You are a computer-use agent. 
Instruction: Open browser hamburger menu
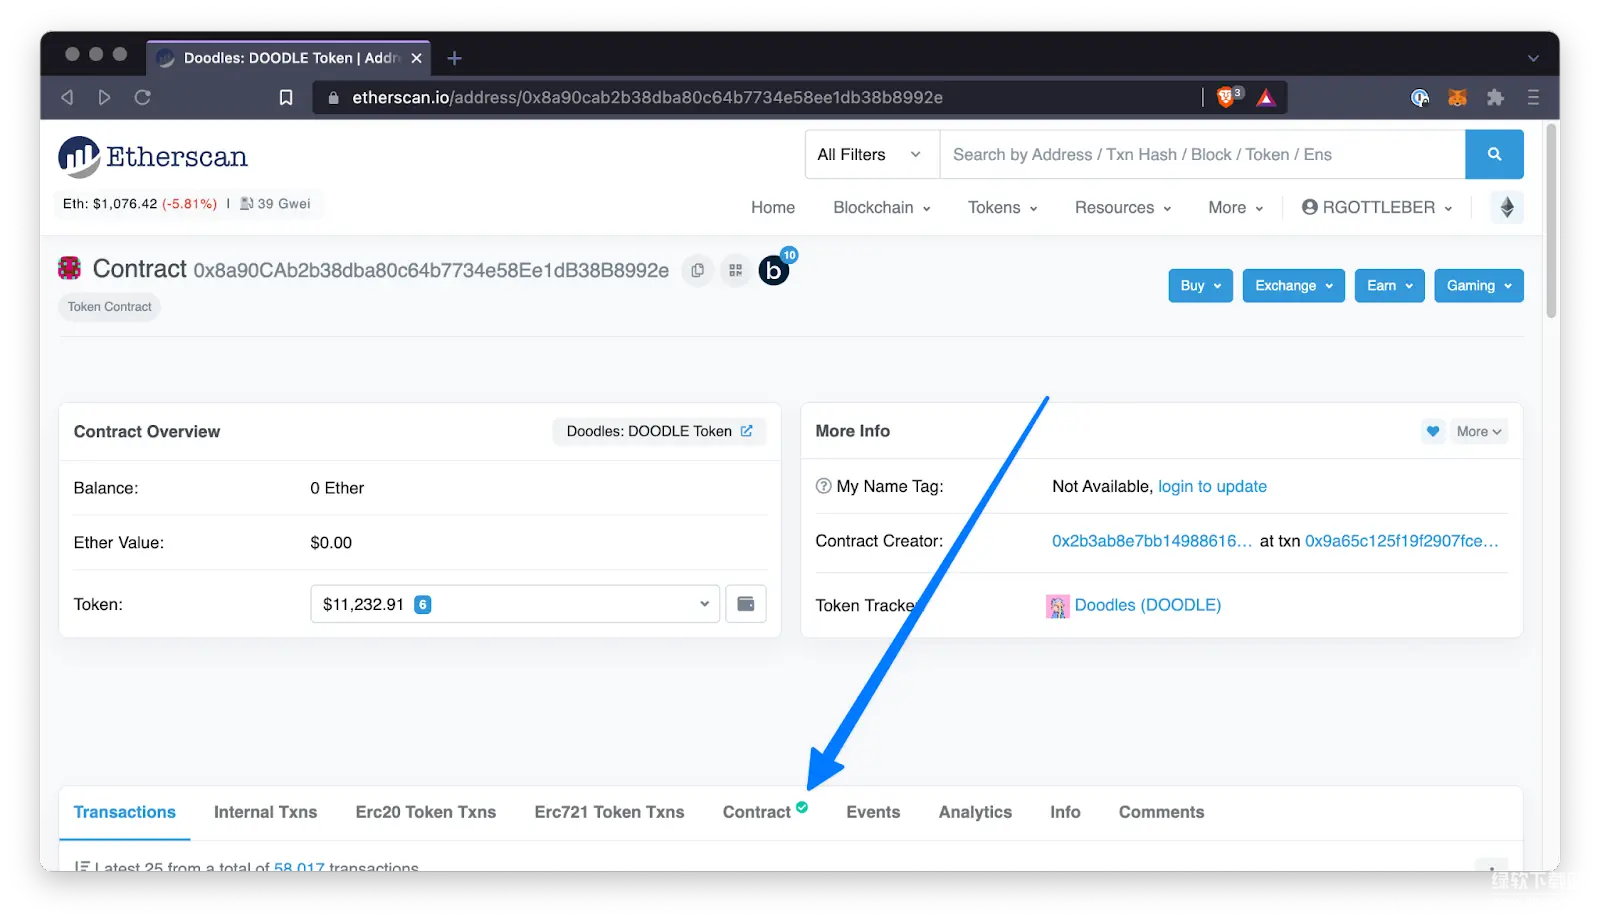click(1533, 97)
